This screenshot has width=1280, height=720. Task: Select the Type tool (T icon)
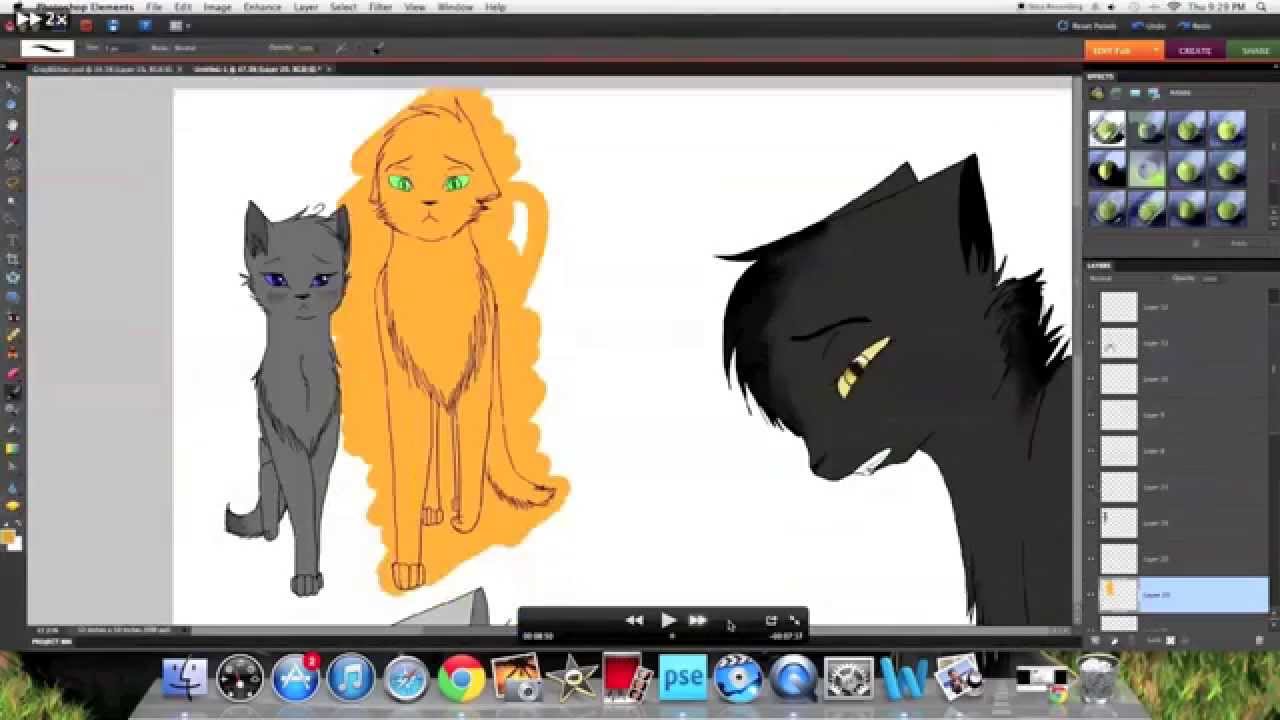[14, 240]
